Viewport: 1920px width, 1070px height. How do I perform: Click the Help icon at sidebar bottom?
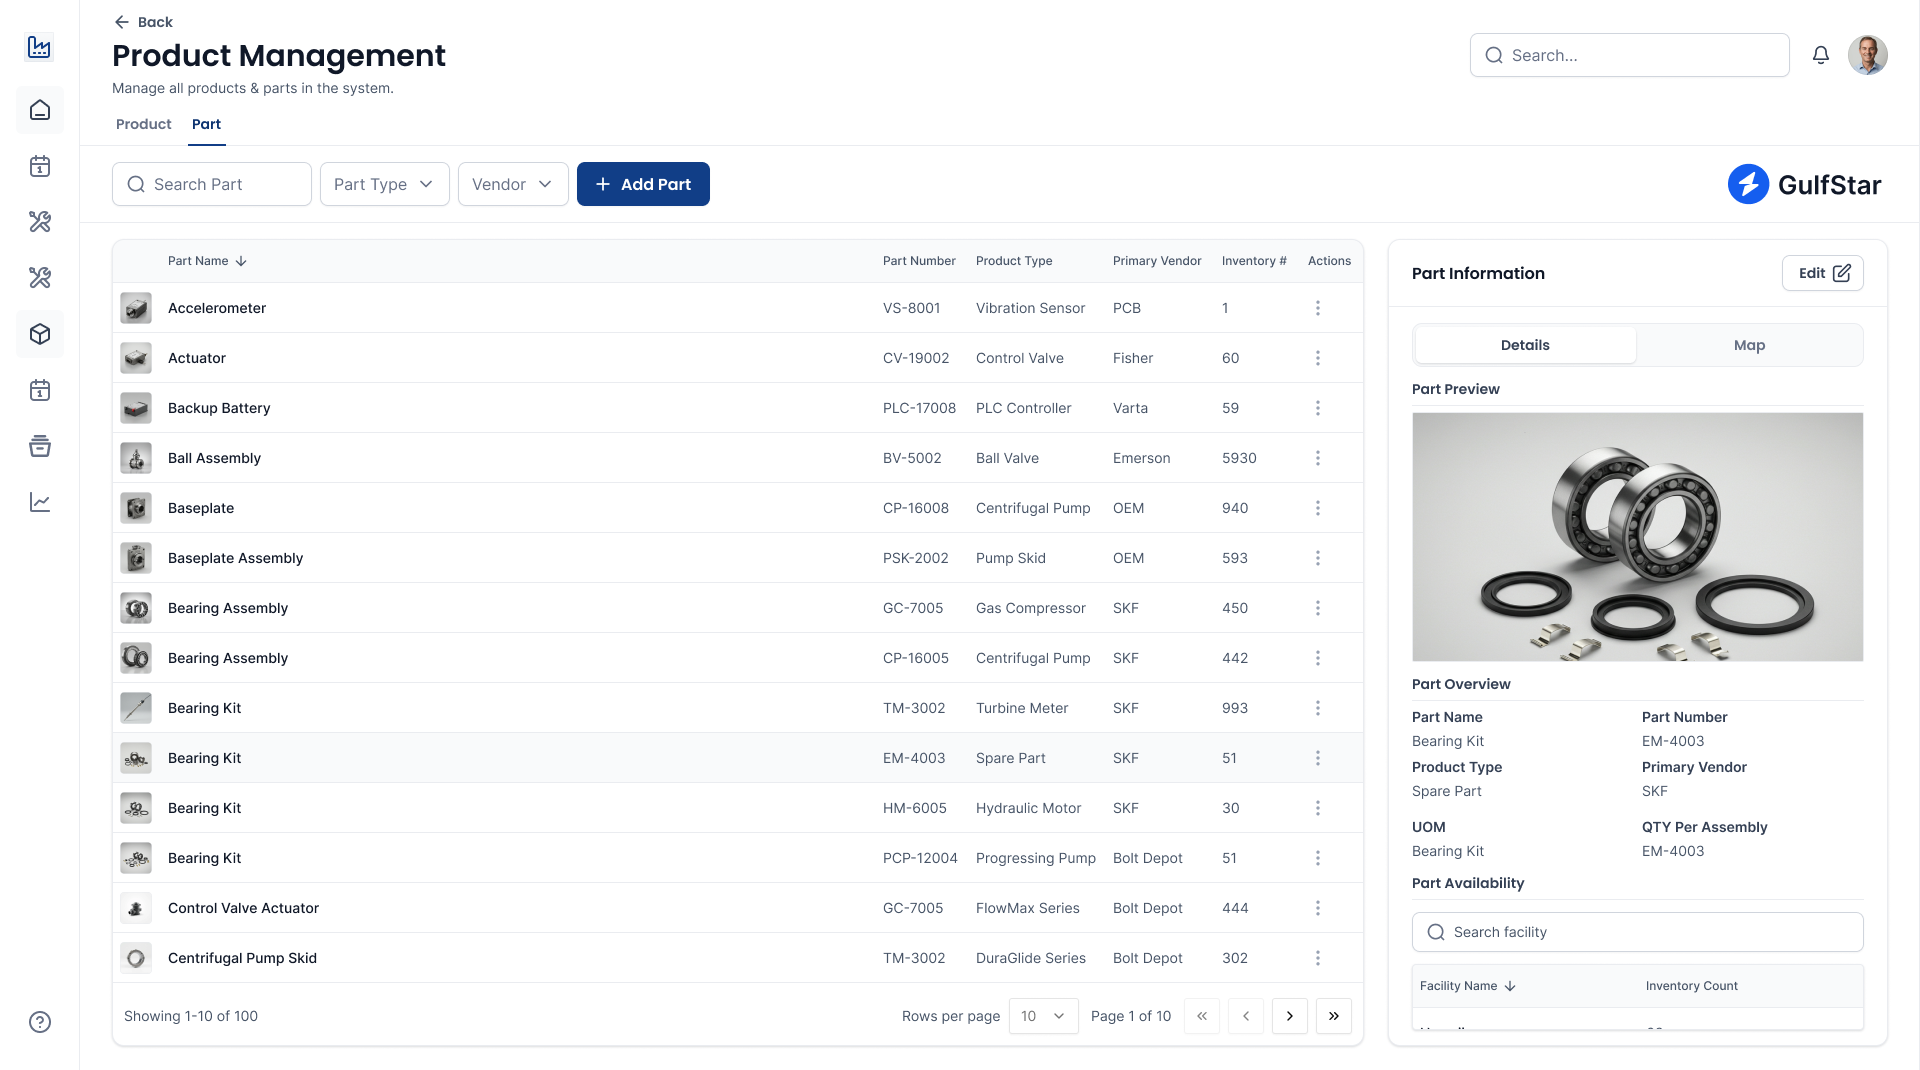(40, 1022)
